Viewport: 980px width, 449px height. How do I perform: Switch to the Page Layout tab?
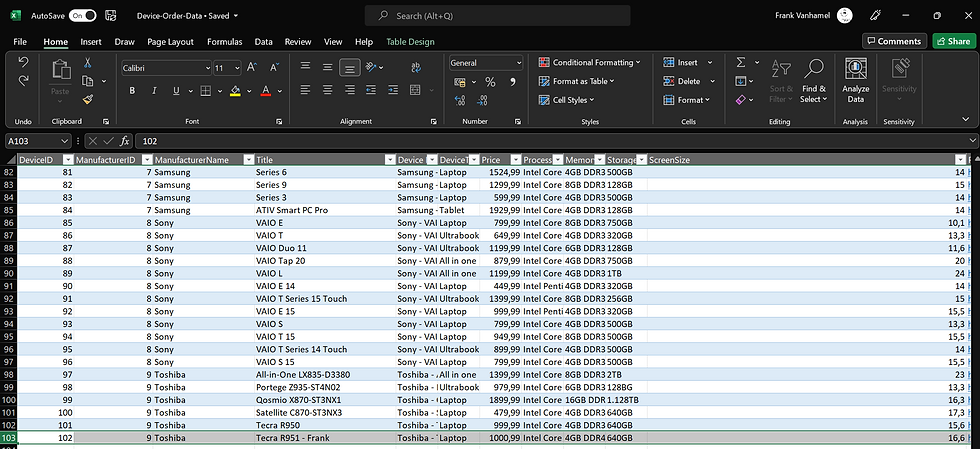pos(171,42)
